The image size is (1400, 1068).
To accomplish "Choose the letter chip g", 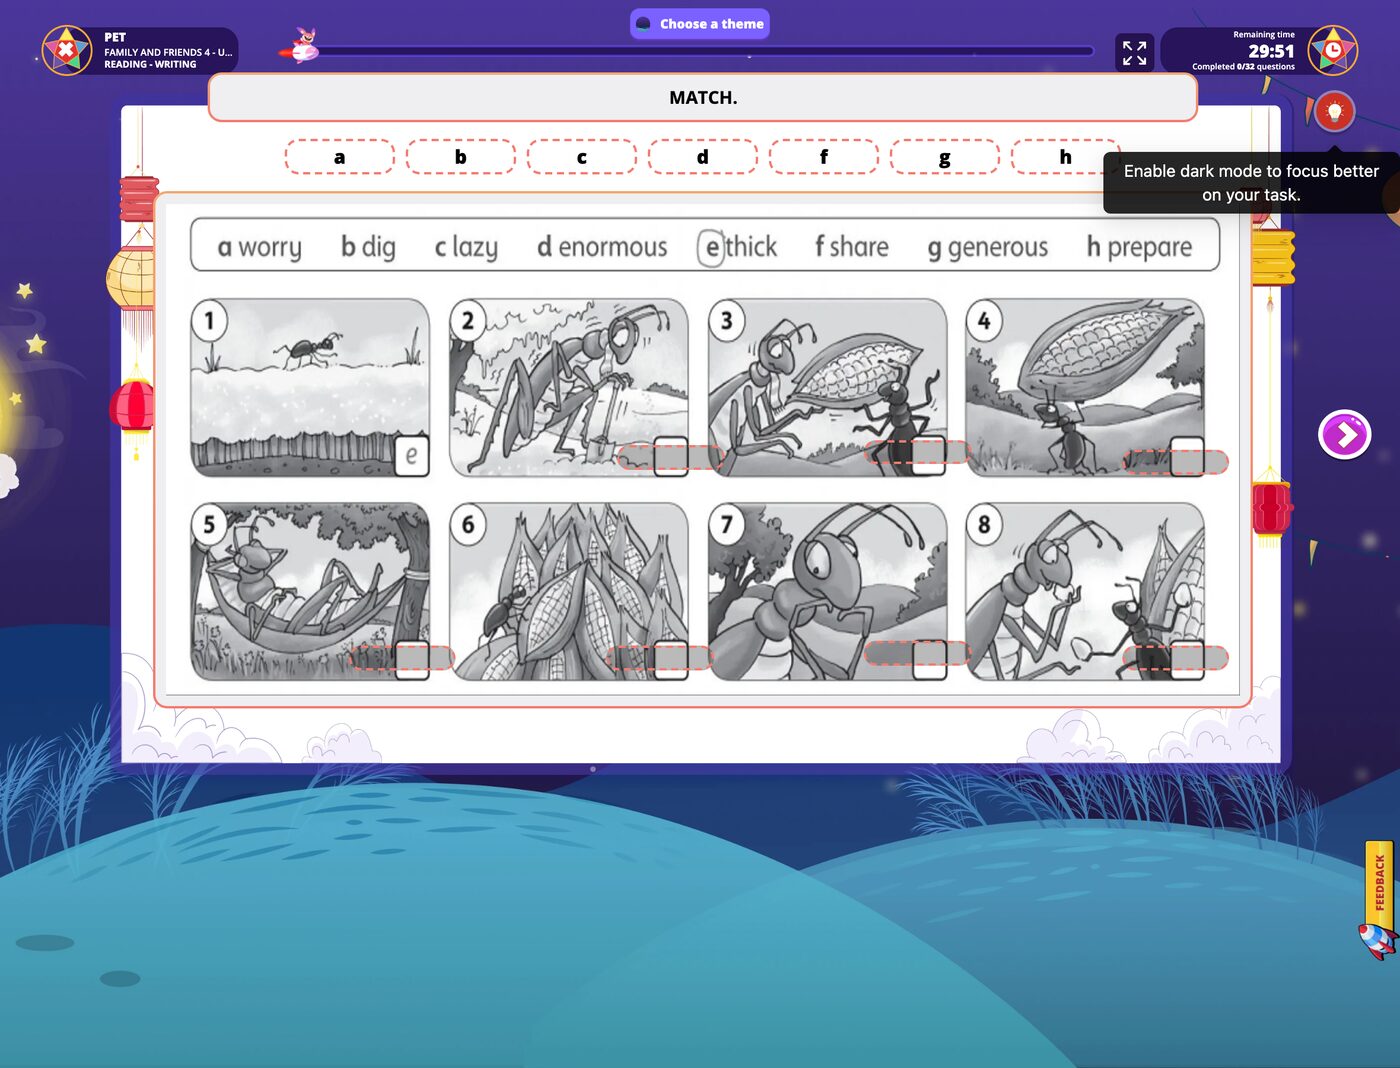I will coord(945,157).
